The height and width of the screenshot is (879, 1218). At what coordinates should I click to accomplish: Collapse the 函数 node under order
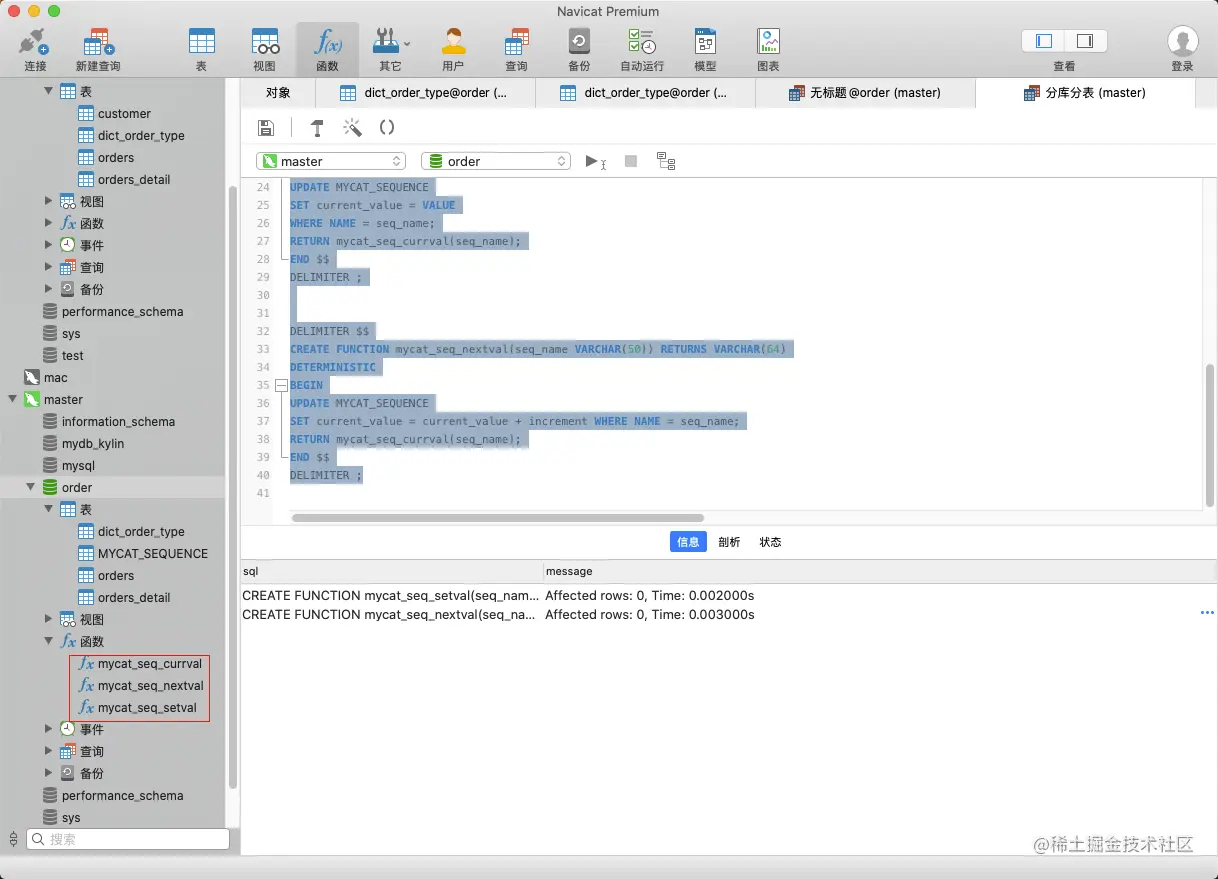48,641
